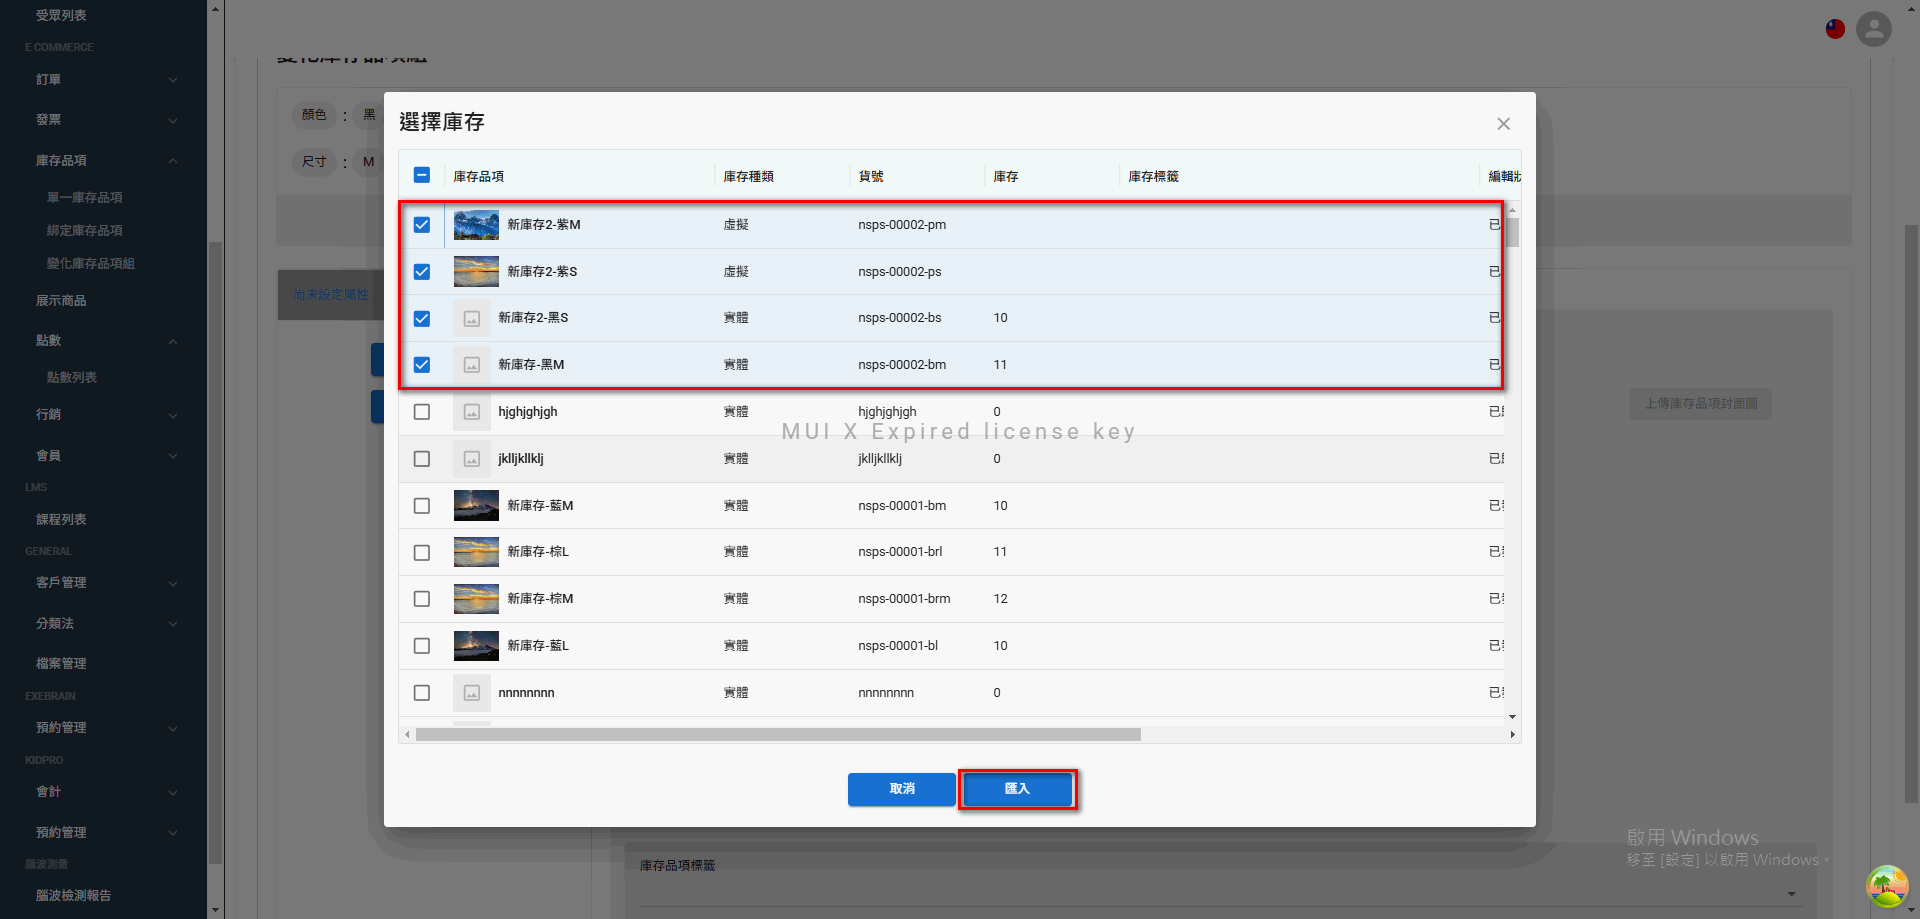Open thumbnail image of 新庫存2-紫M
1920x919 pixels.
pos(476,225)
